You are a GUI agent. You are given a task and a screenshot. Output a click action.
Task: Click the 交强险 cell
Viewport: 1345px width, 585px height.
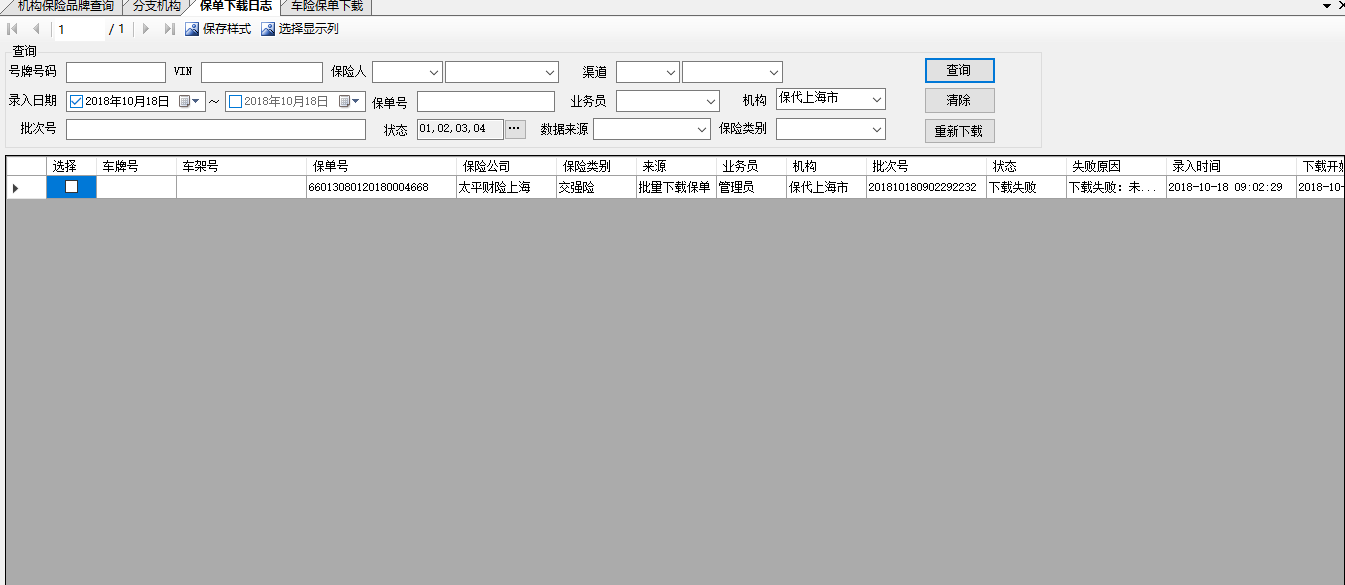pos(596,187)
